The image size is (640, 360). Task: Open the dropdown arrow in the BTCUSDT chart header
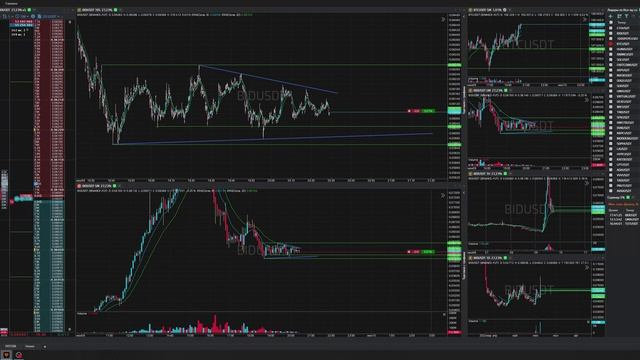(510, 10)
